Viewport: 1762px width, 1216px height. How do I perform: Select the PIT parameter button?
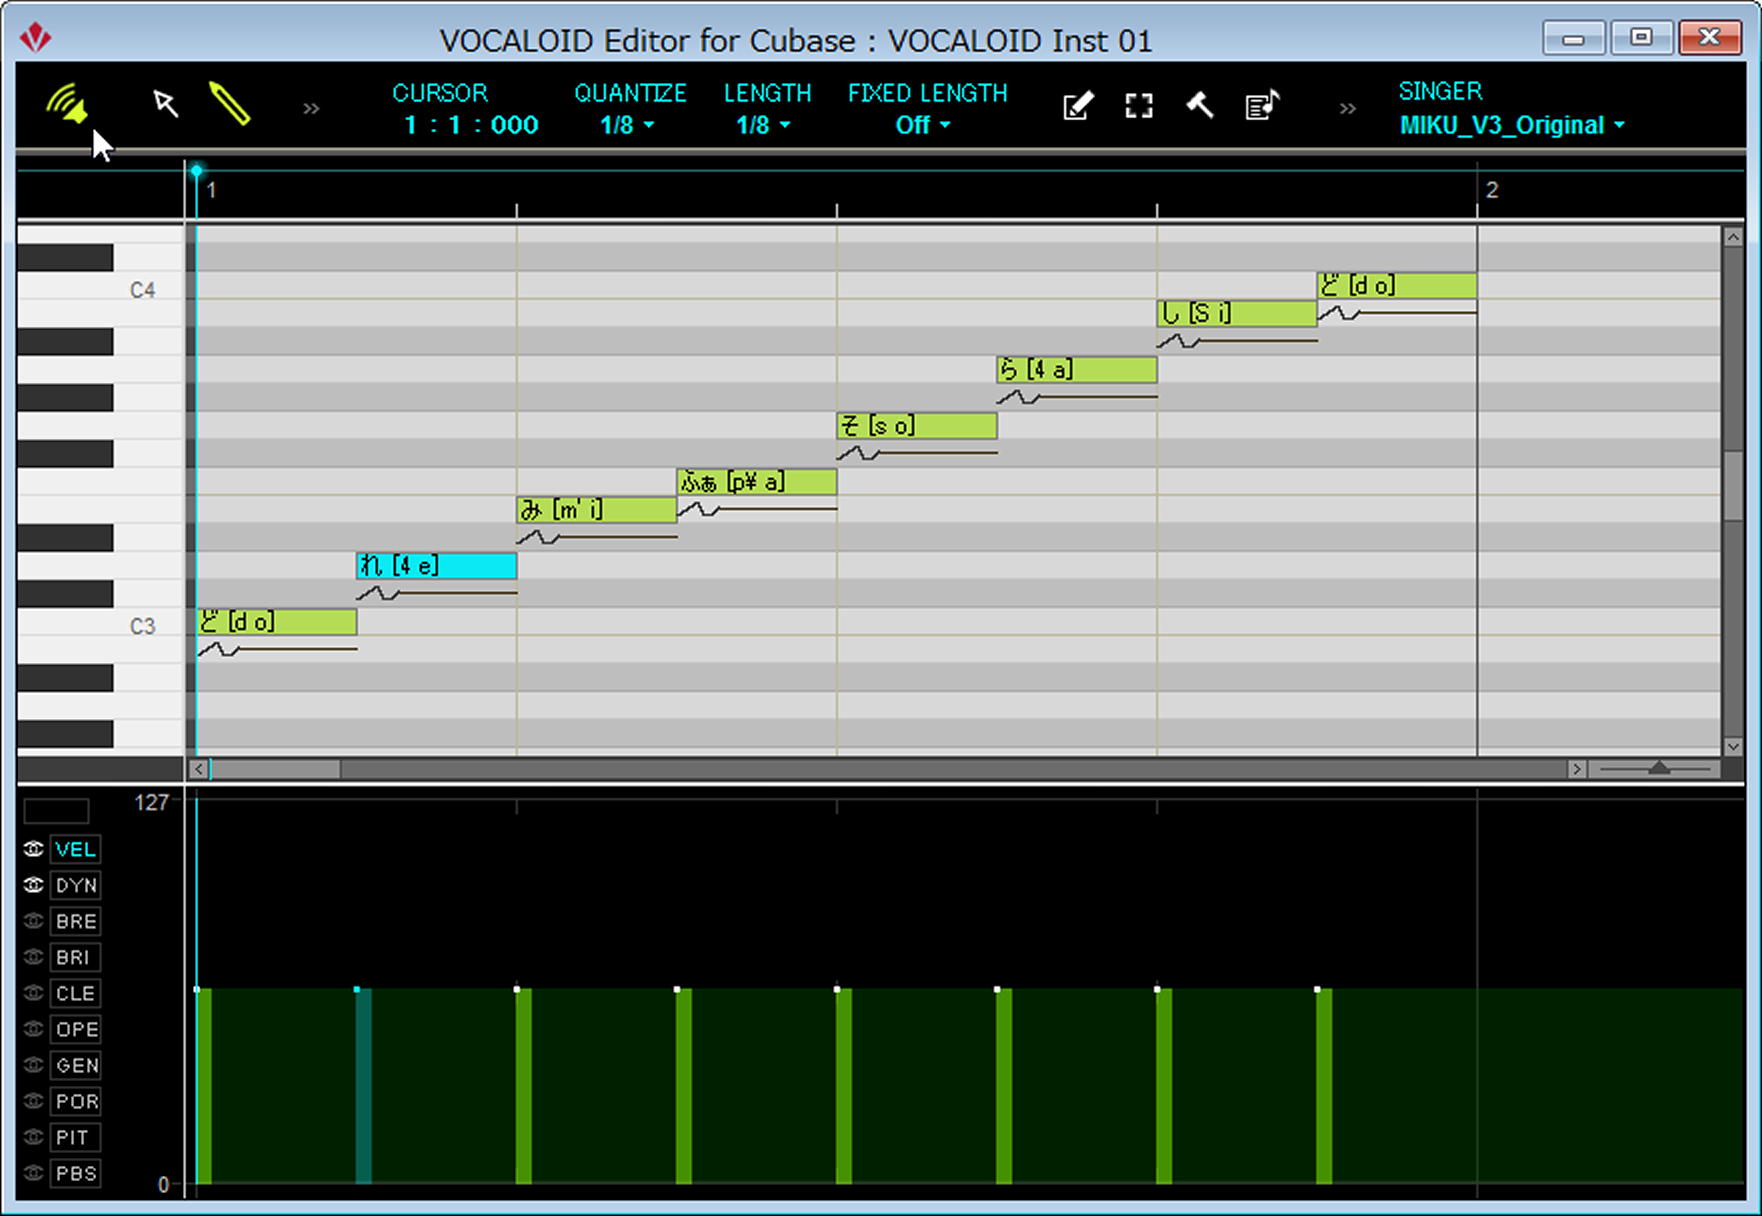[76, 1137]
